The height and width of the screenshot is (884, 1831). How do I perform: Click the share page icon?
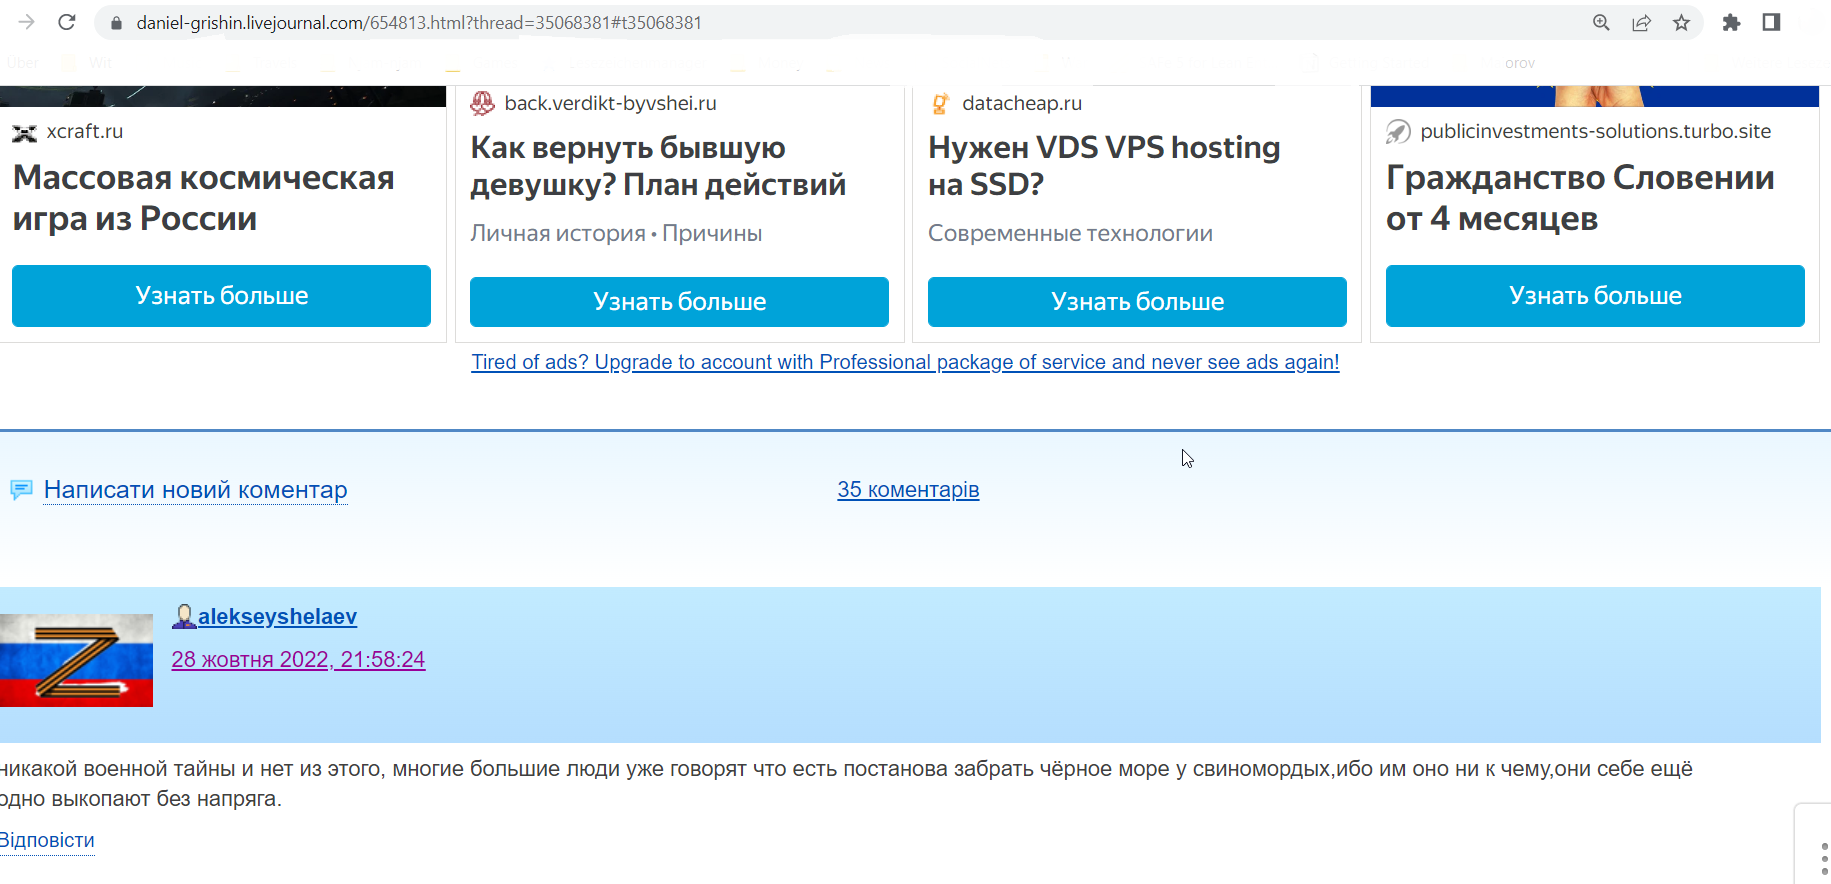click(x=1641, y=23)
